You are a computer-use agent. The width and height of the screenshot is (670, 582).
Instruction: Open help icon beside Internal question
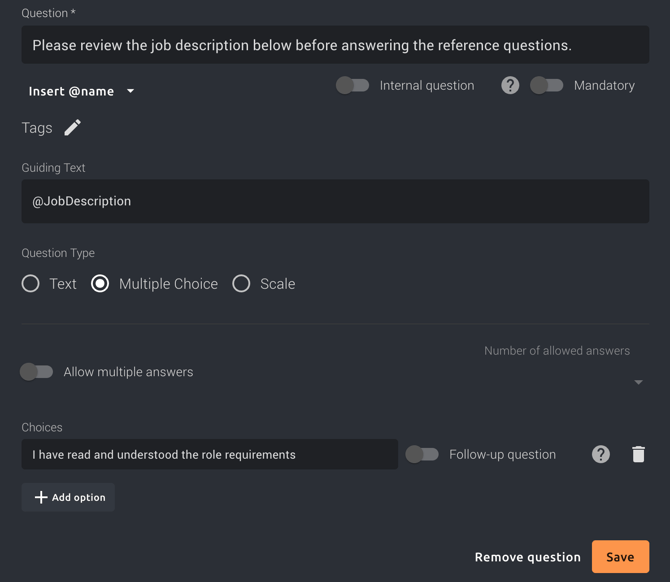click(x=510, y=85)
